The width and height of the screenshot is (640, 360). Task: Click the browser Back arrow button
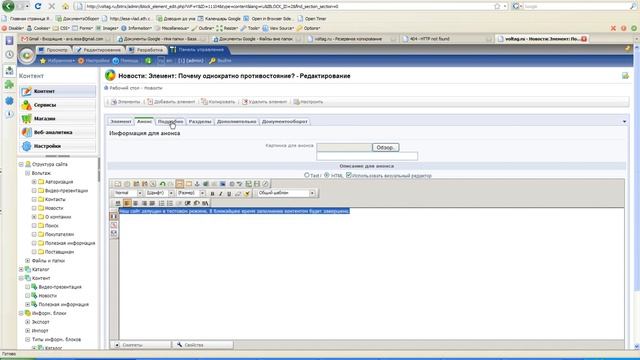(x=8, y=6)
